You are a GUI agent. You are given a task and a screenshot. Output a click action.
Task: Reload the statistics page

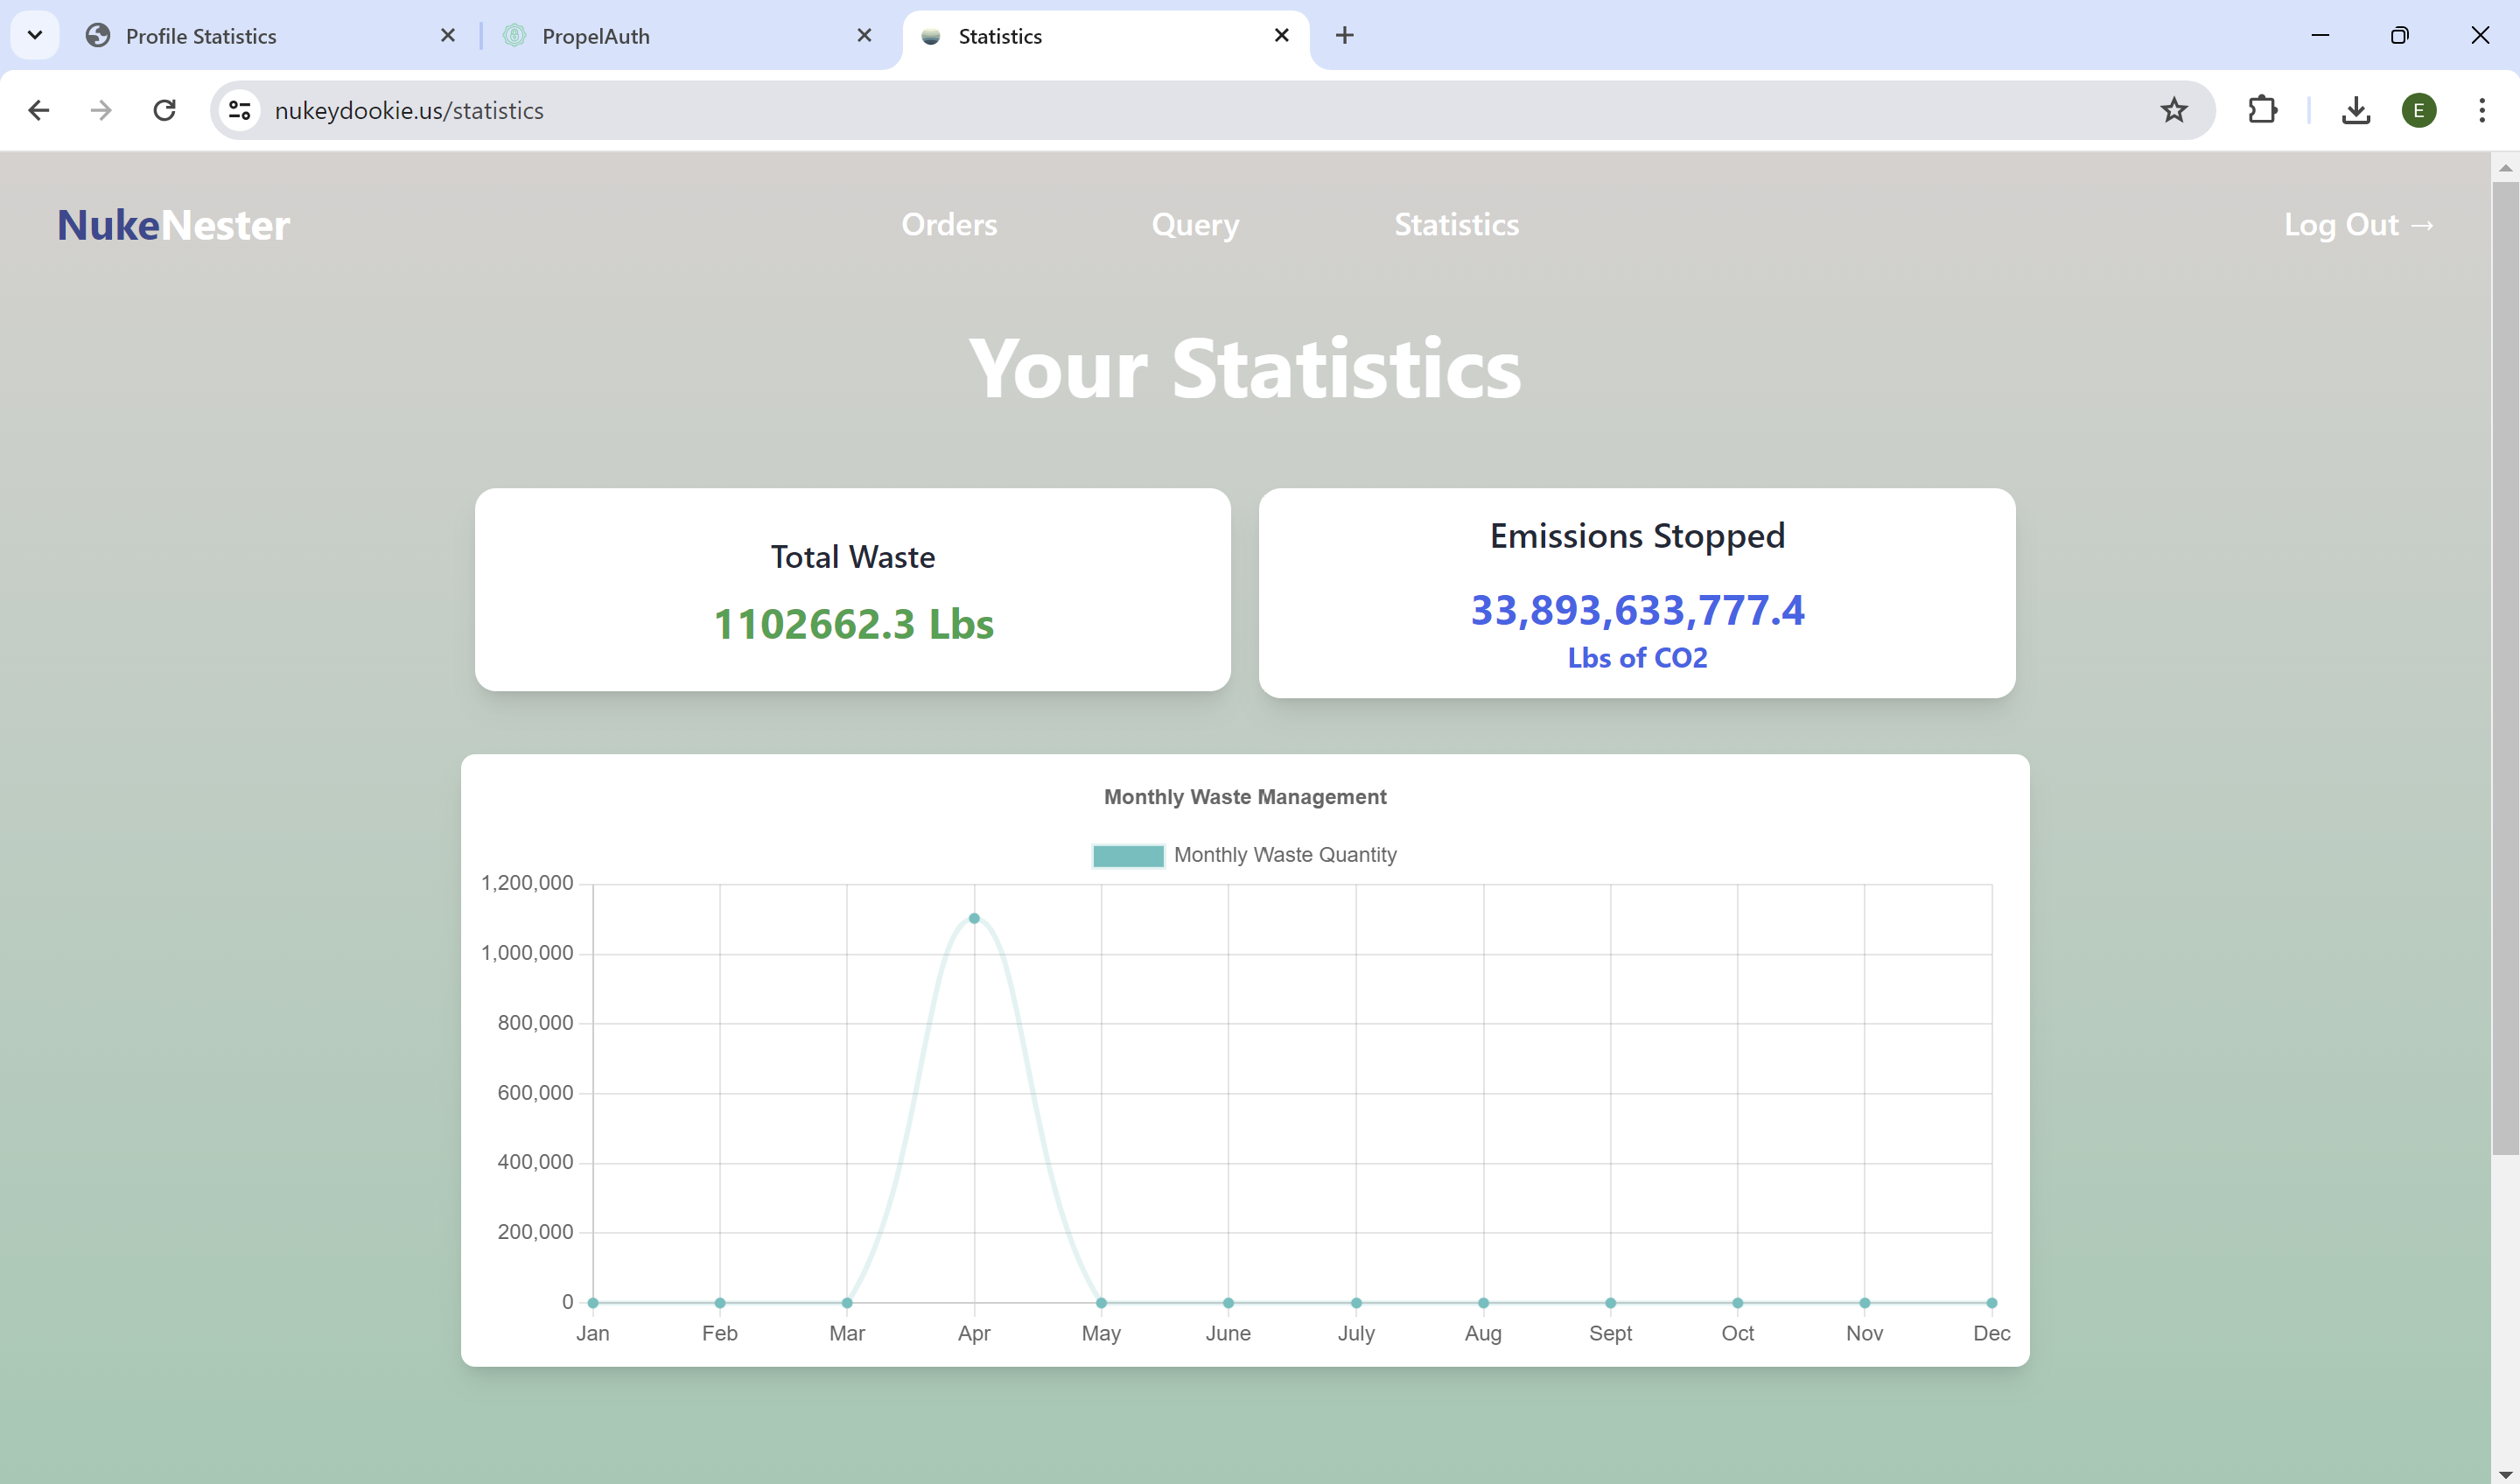(165, 110)
